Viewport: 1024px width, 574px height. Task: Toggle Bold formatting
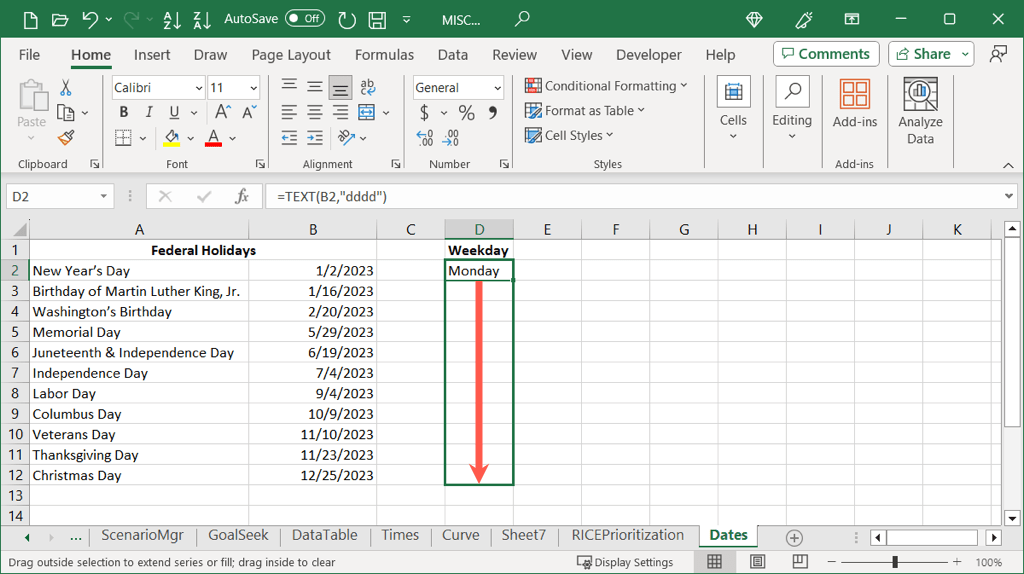pyautogui.click(x=124, y=113)
